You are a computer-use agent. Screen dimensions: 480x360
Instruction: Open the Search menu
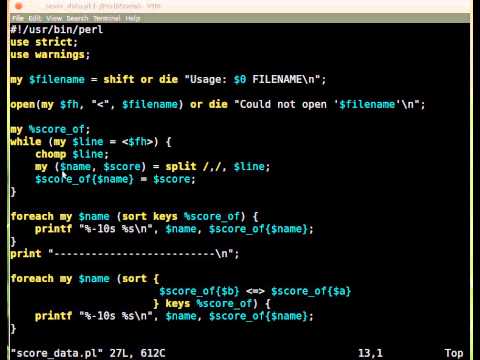coord(77,18)
